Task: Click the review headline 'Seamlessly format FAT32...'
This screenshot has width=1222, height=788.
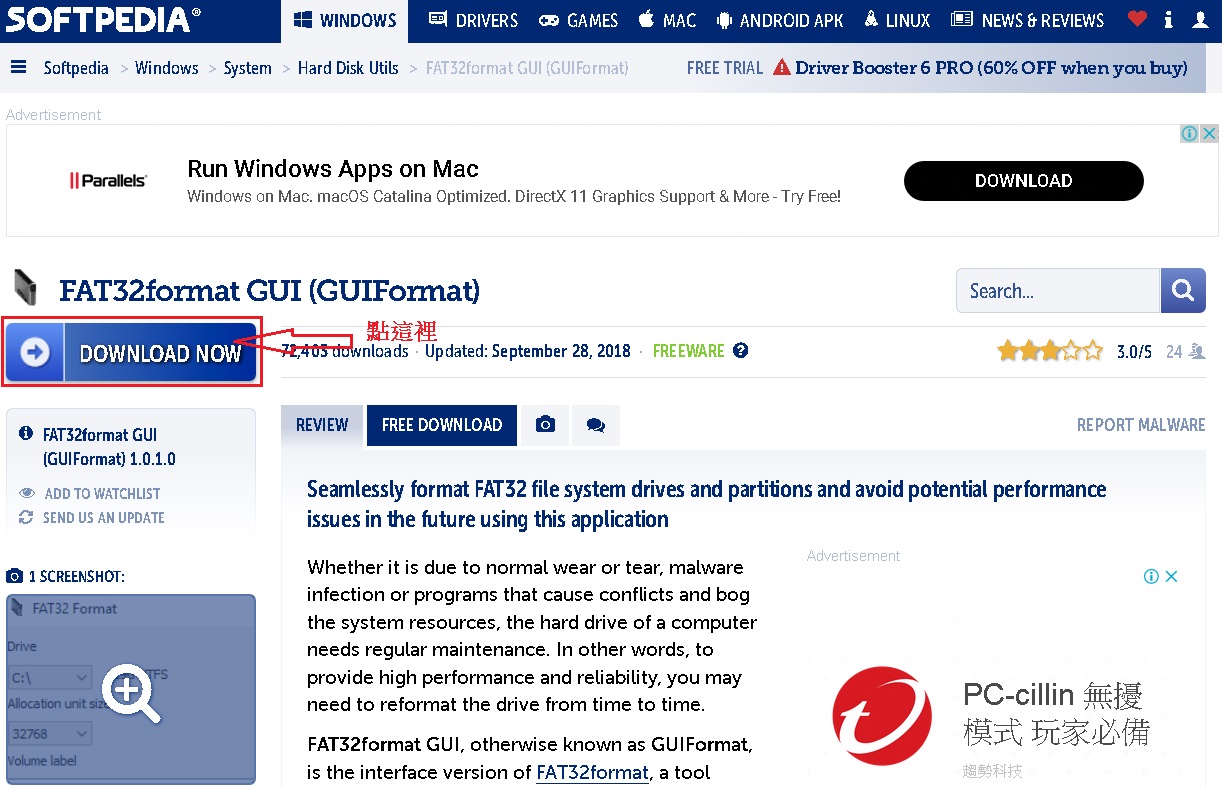Action: click(x=706, y=504)
